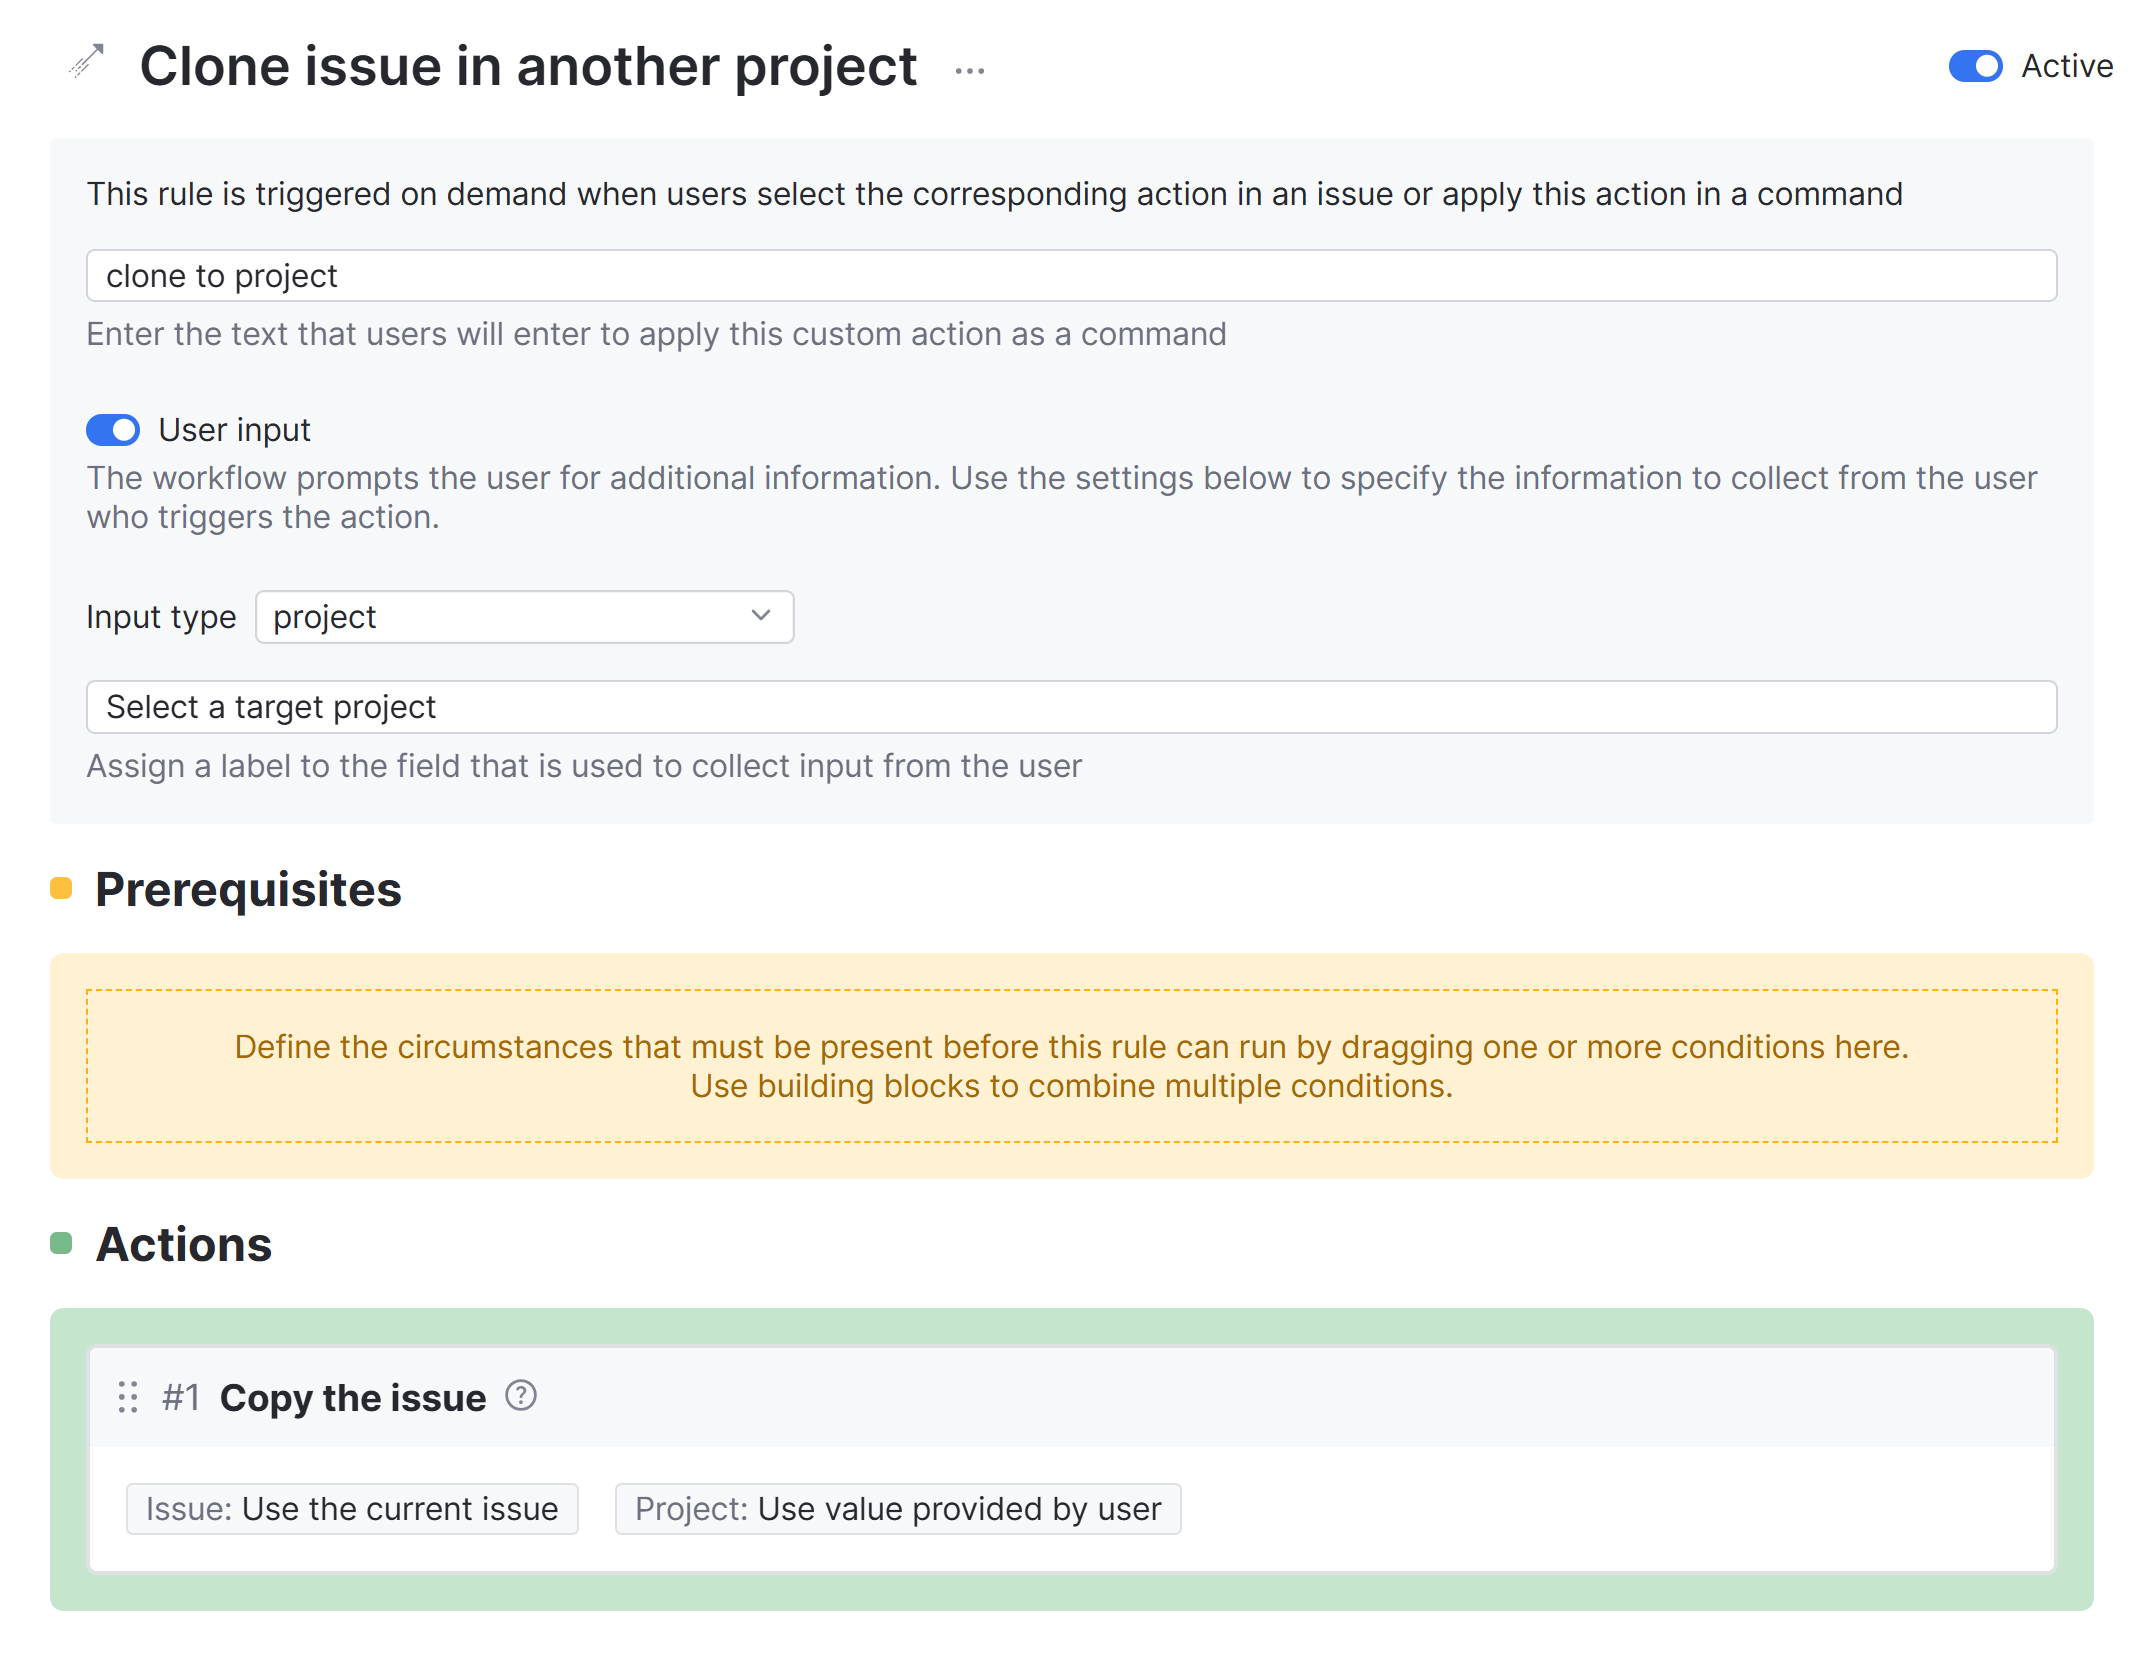
Task: Click the Actions section heading
Action: [x=184, y=1244]
